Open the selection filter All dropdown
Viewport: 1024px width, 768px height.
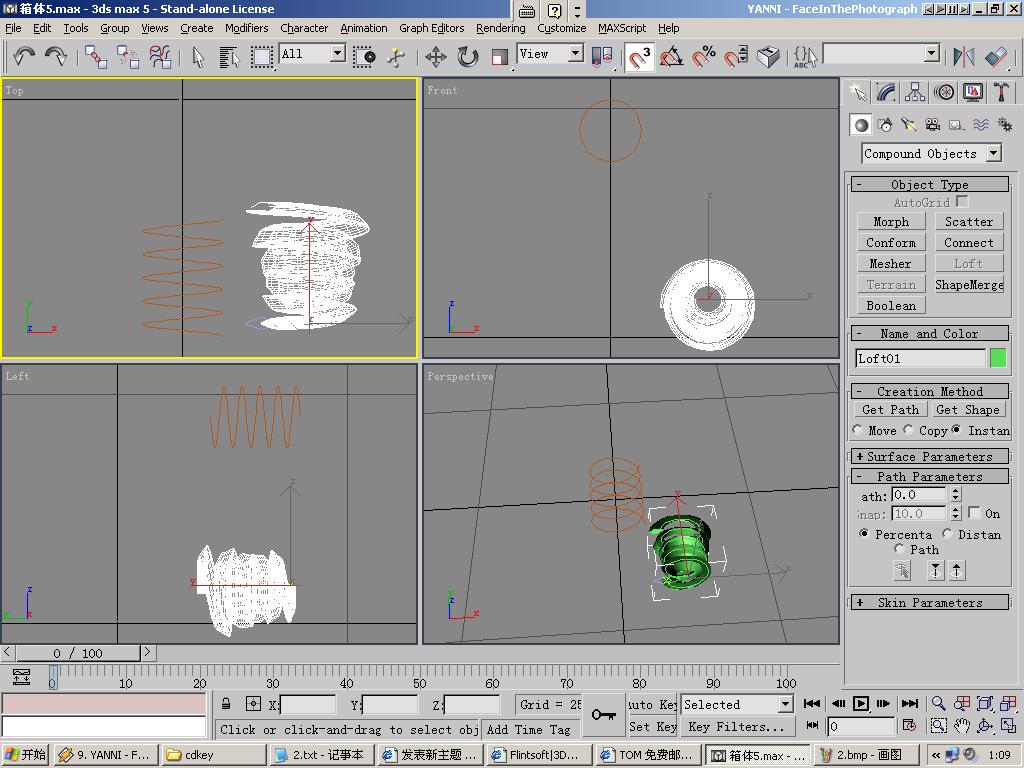(x=312, y=54)
